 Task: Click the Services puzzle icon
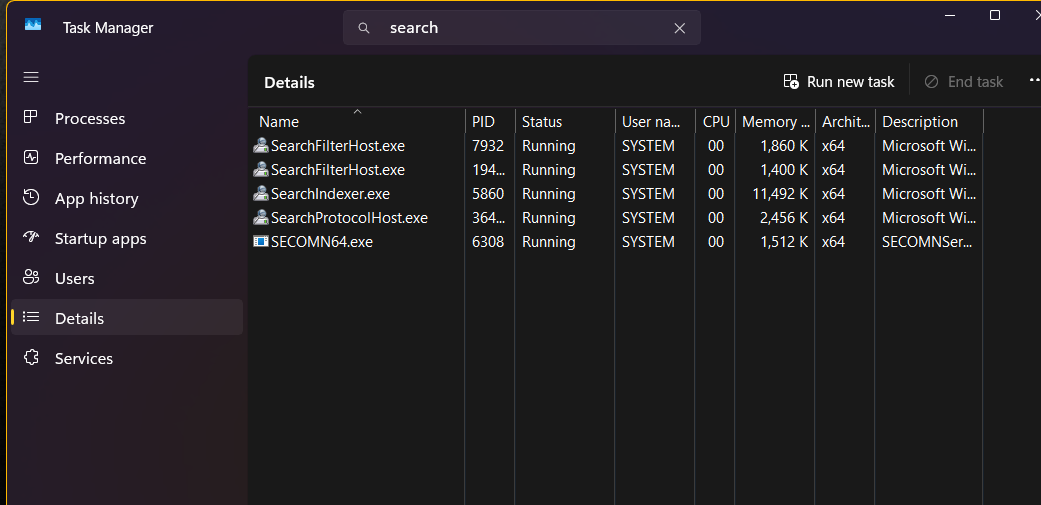tap(31, 357)
